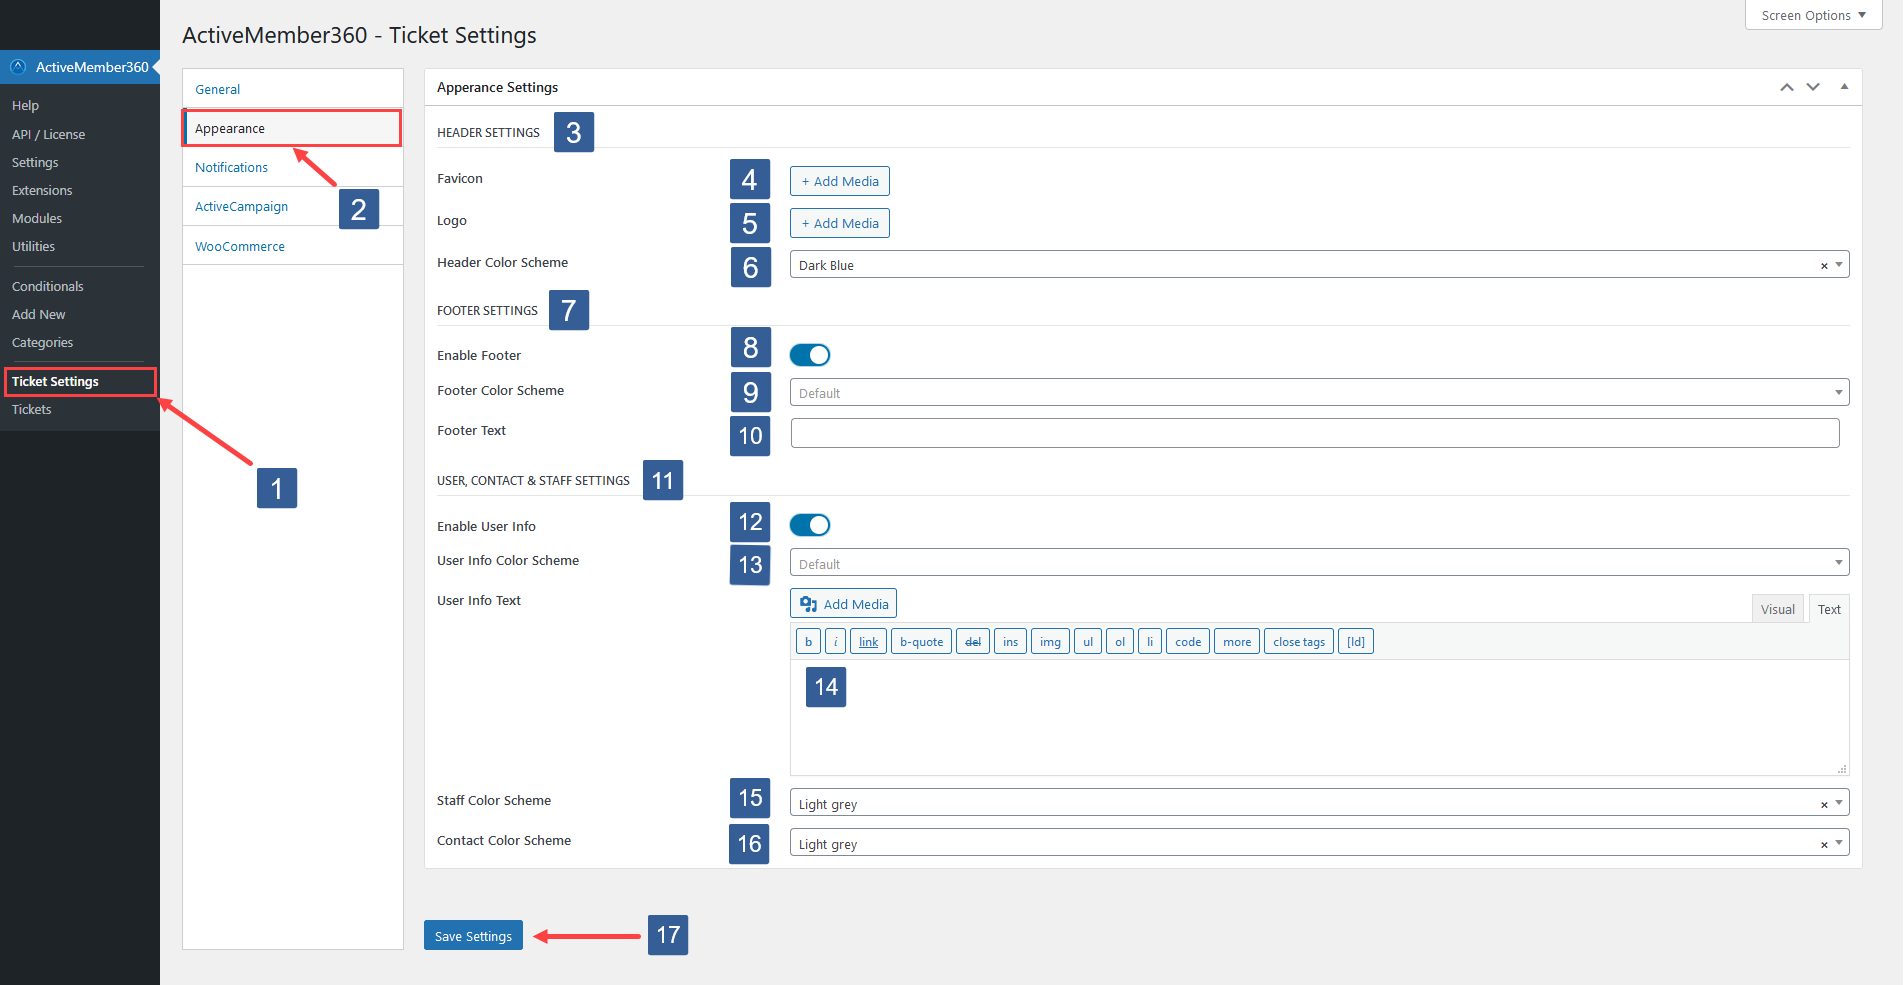1904x985 pixels.
Task: Apply italic formatting in the editor toolbar
Action: click(x=835, y=641)
